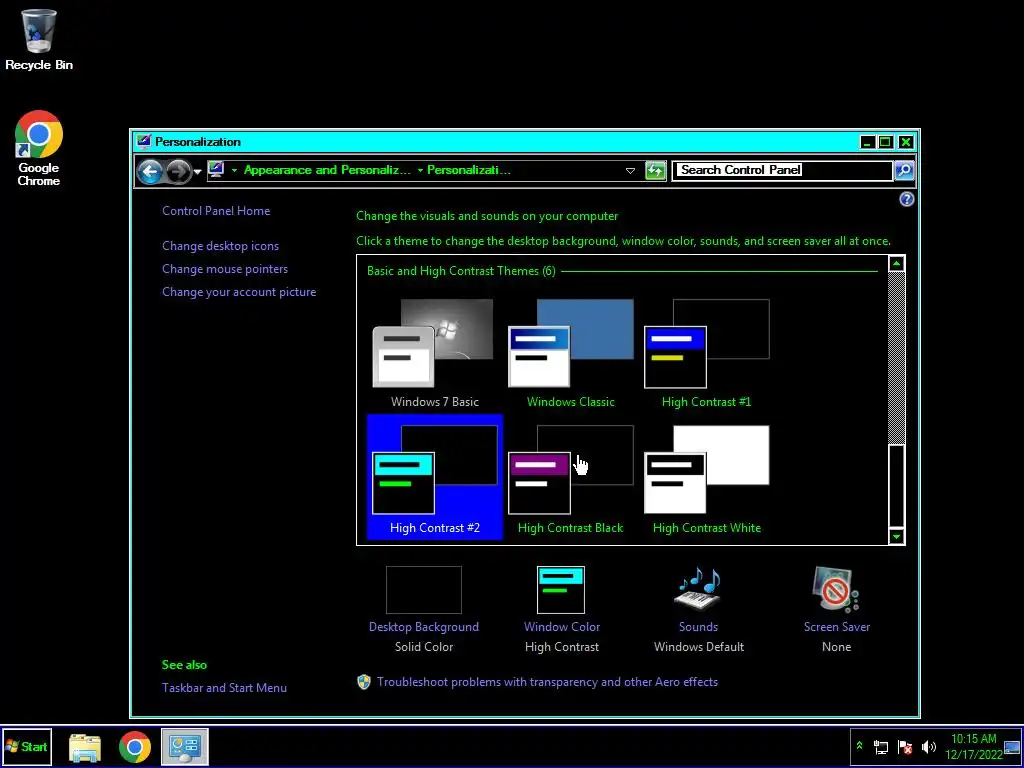The height and width of the screenshot is (768, 1024).
Task: Open Control Panel Home link
Action: (x=216, y=211)
